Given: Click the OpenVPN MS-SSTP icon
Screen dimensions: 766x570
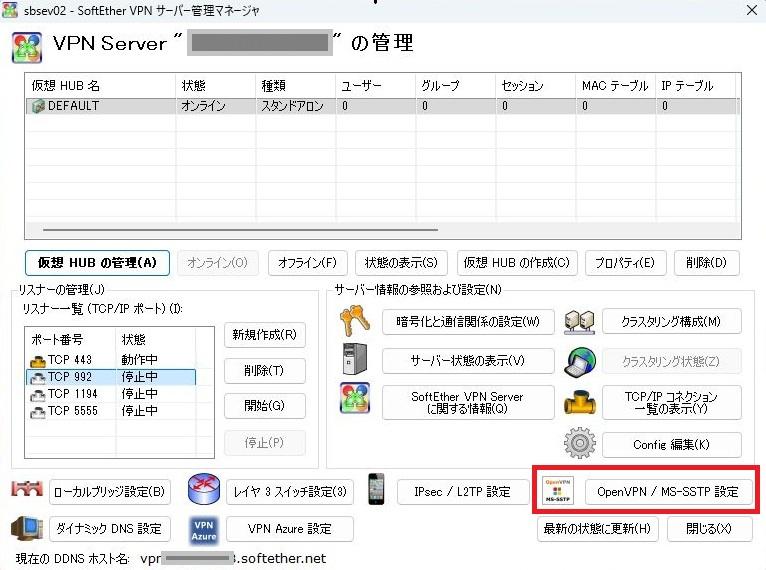Looking at the screenshot, I should click(558, 490).
